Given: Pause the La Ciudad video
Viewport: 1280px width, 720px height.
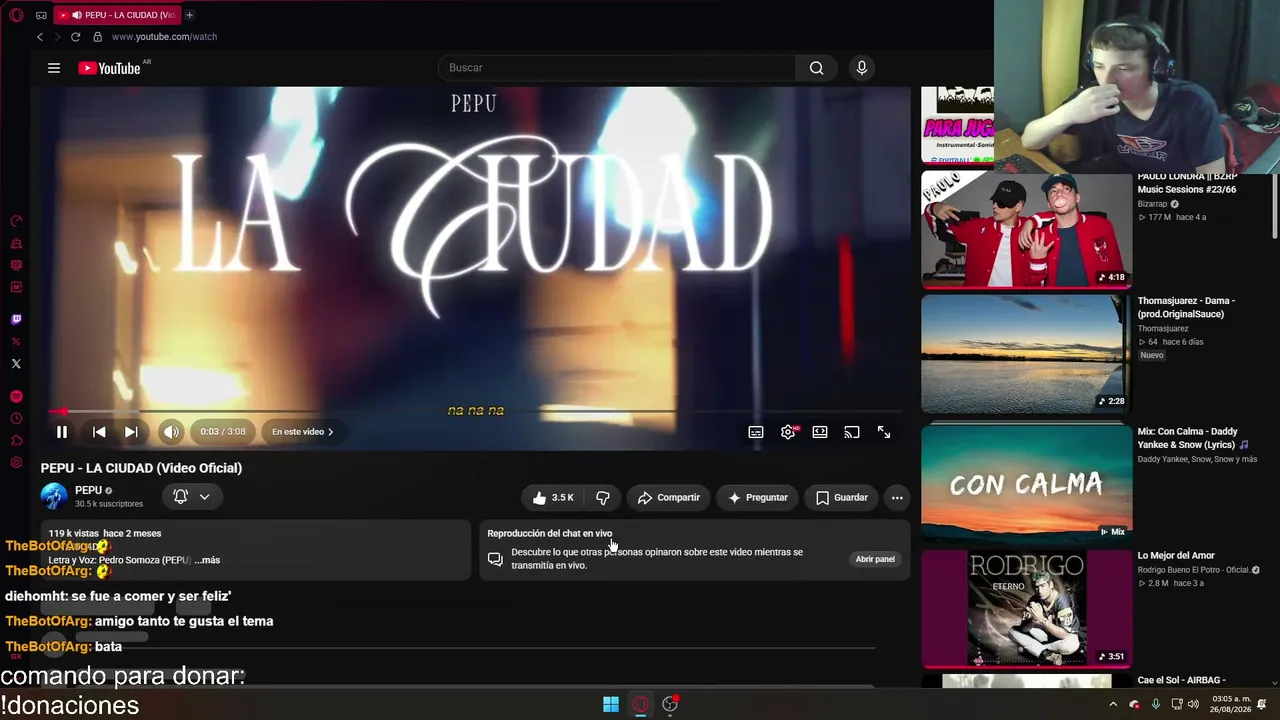Looking at the screenshot, I should click(x=61, y=432).
